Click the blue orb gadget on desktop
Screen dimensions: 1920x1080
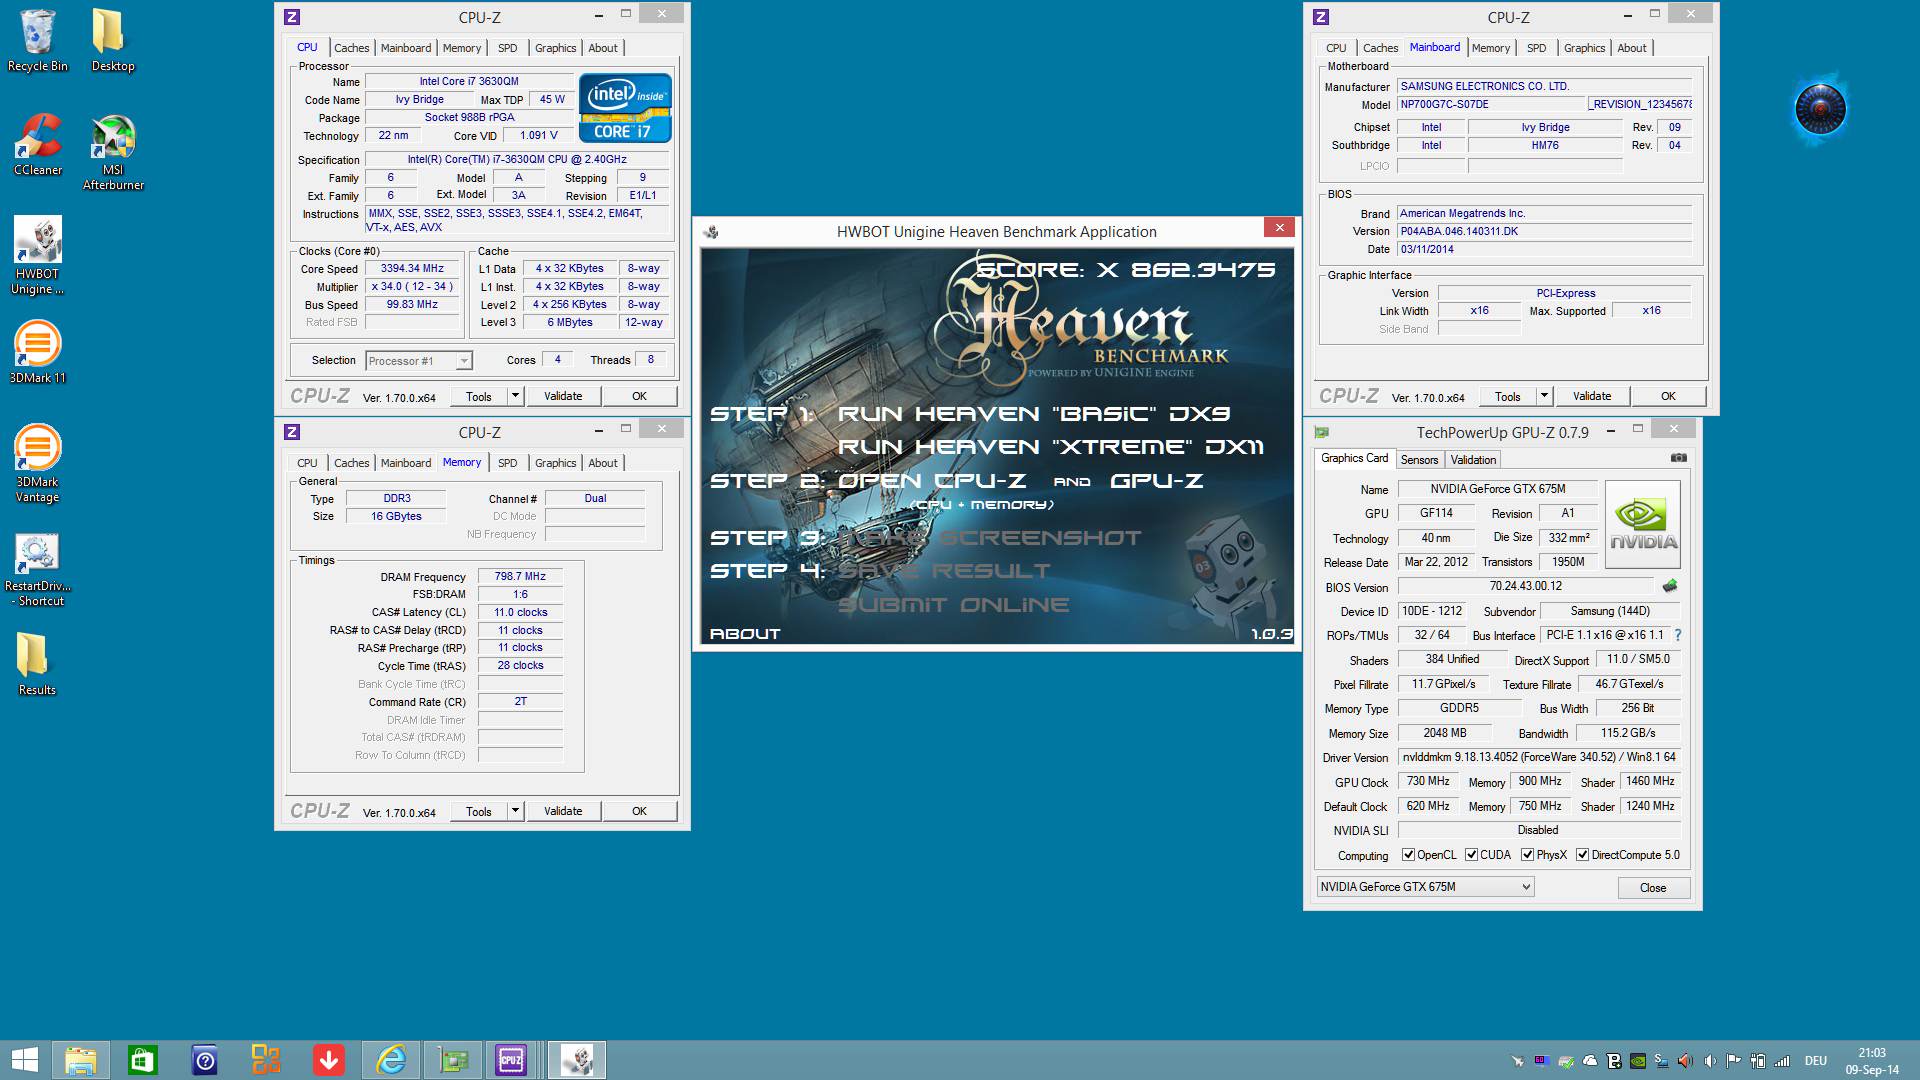pos(1820,108)
